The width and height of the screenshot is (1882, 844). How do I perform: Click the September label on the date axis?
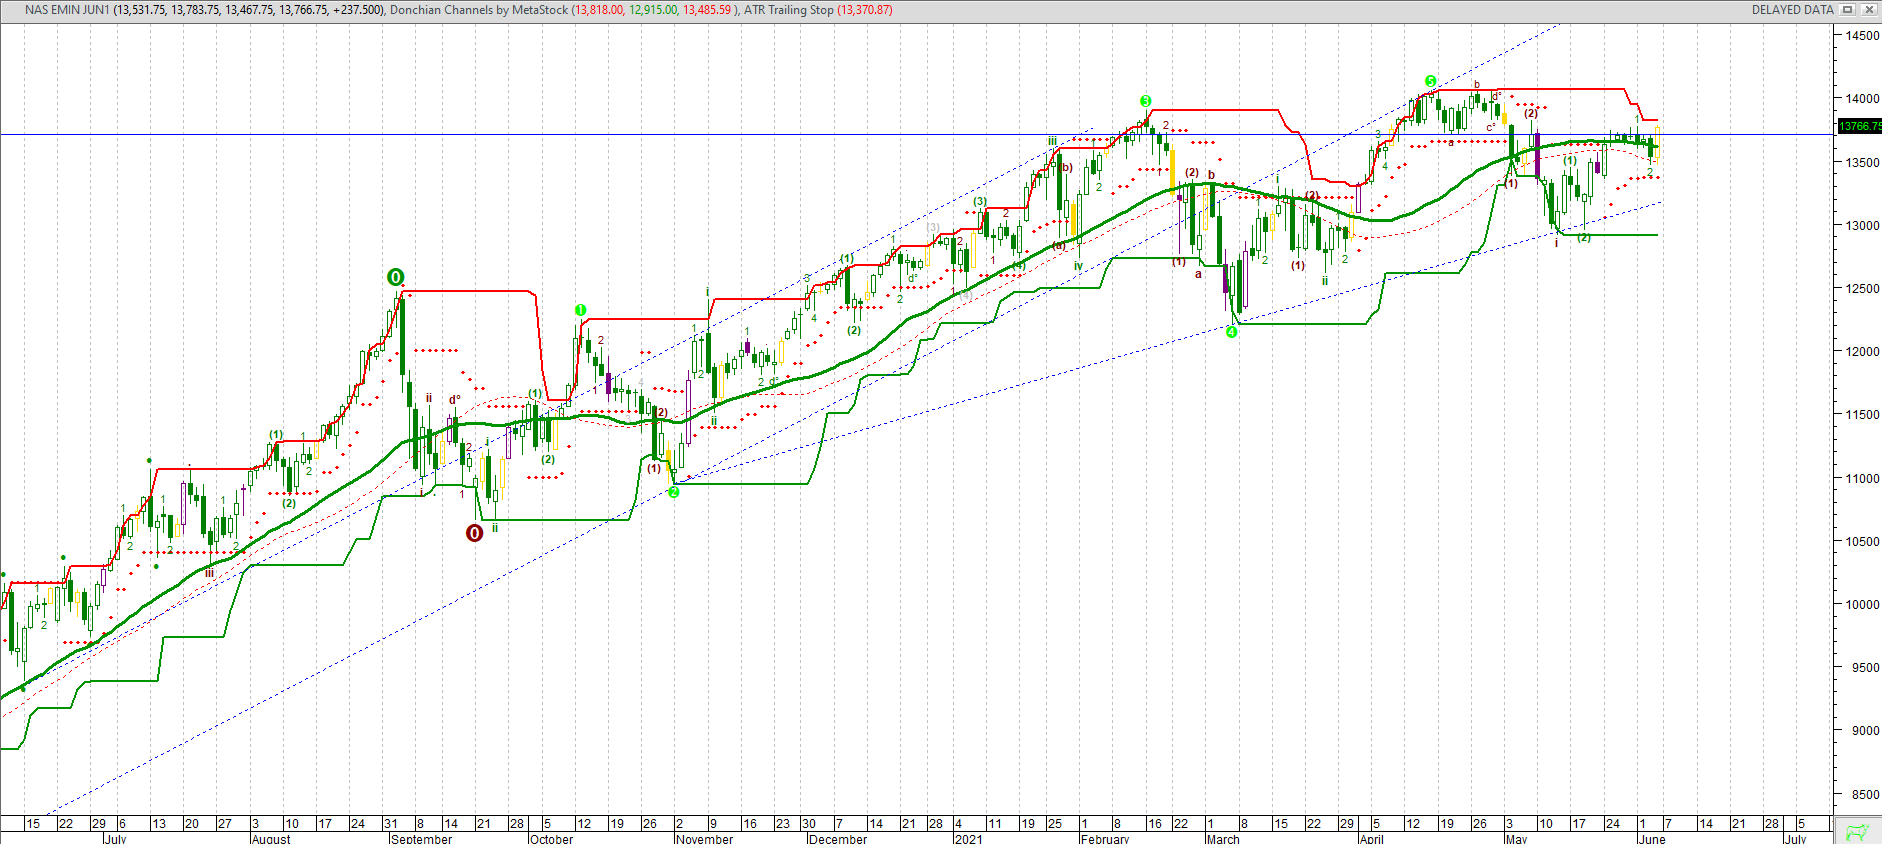tap(421, 839)
